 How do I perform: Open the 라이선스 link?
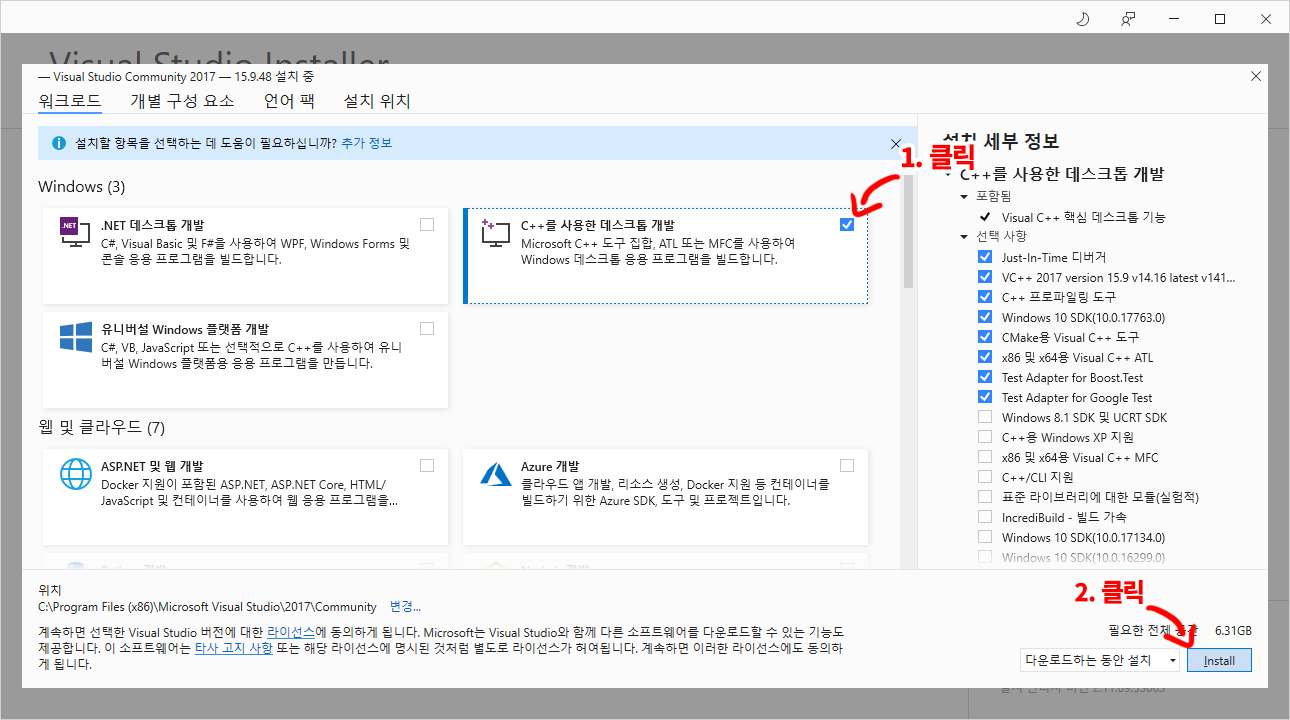(291, 633)
